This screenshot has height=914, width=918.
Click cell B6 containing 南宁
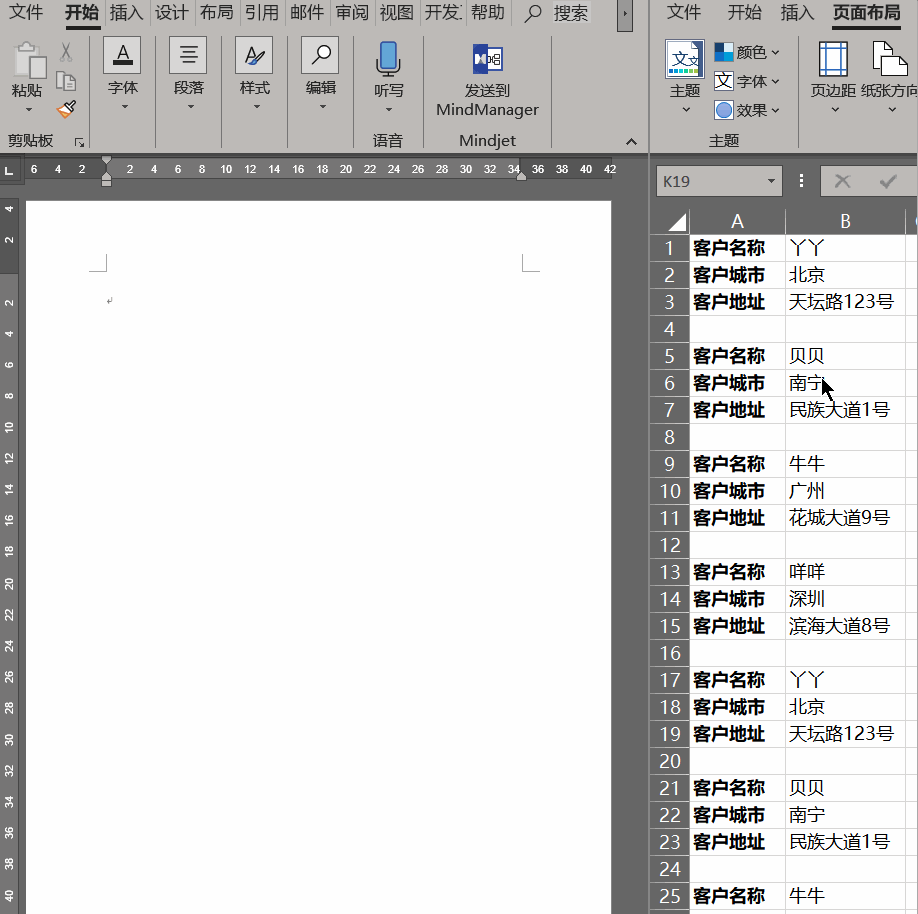pyautogui.click(x=845, y=383)
